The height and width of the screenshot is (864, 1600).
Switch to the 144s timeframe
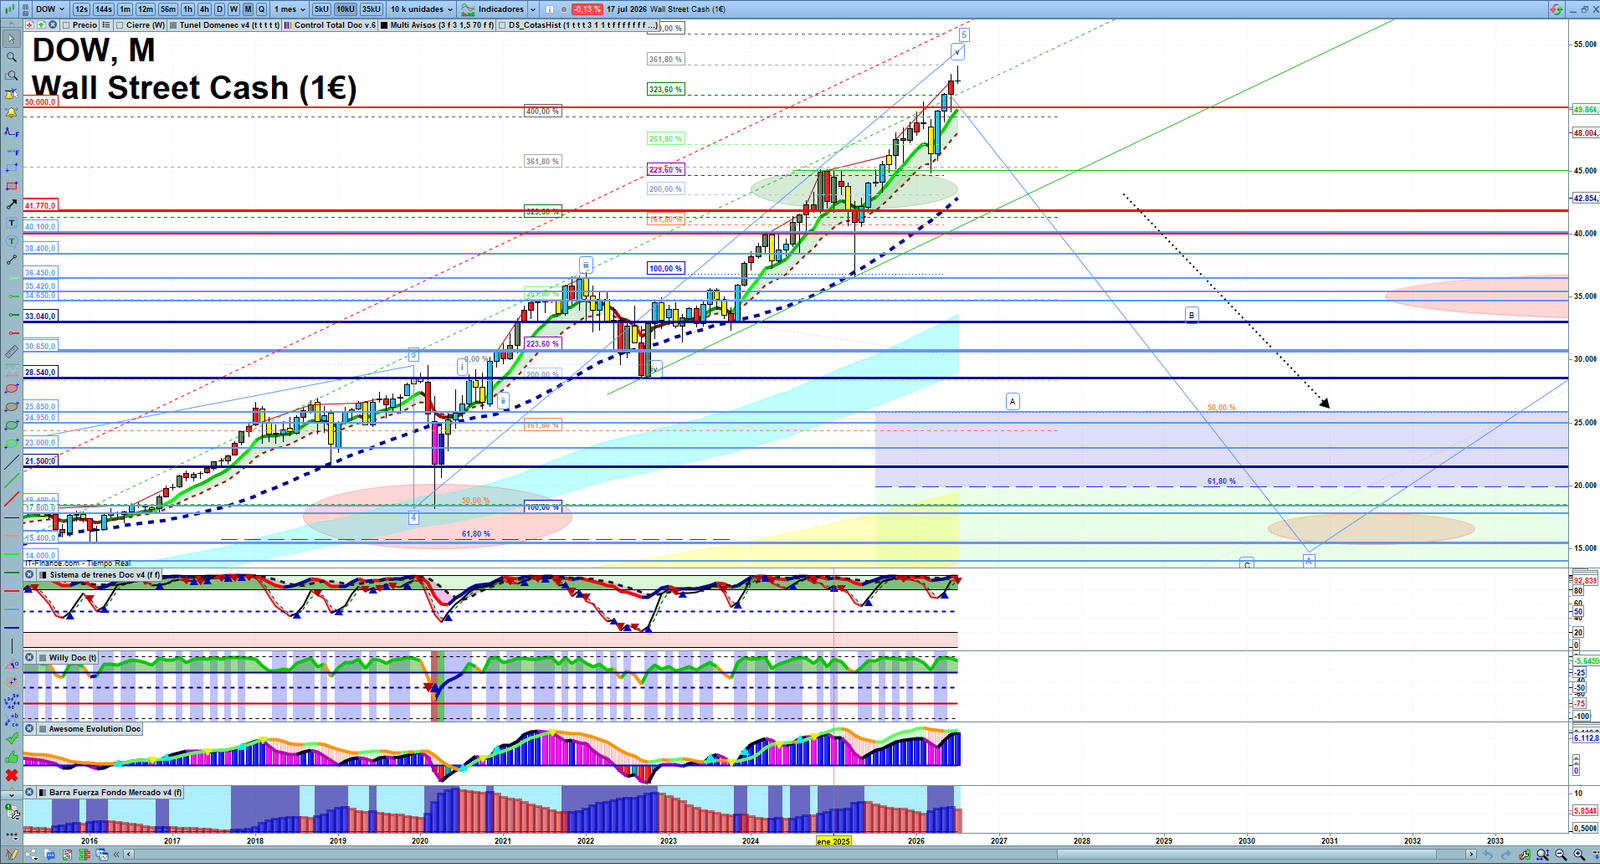coord(103,9)
